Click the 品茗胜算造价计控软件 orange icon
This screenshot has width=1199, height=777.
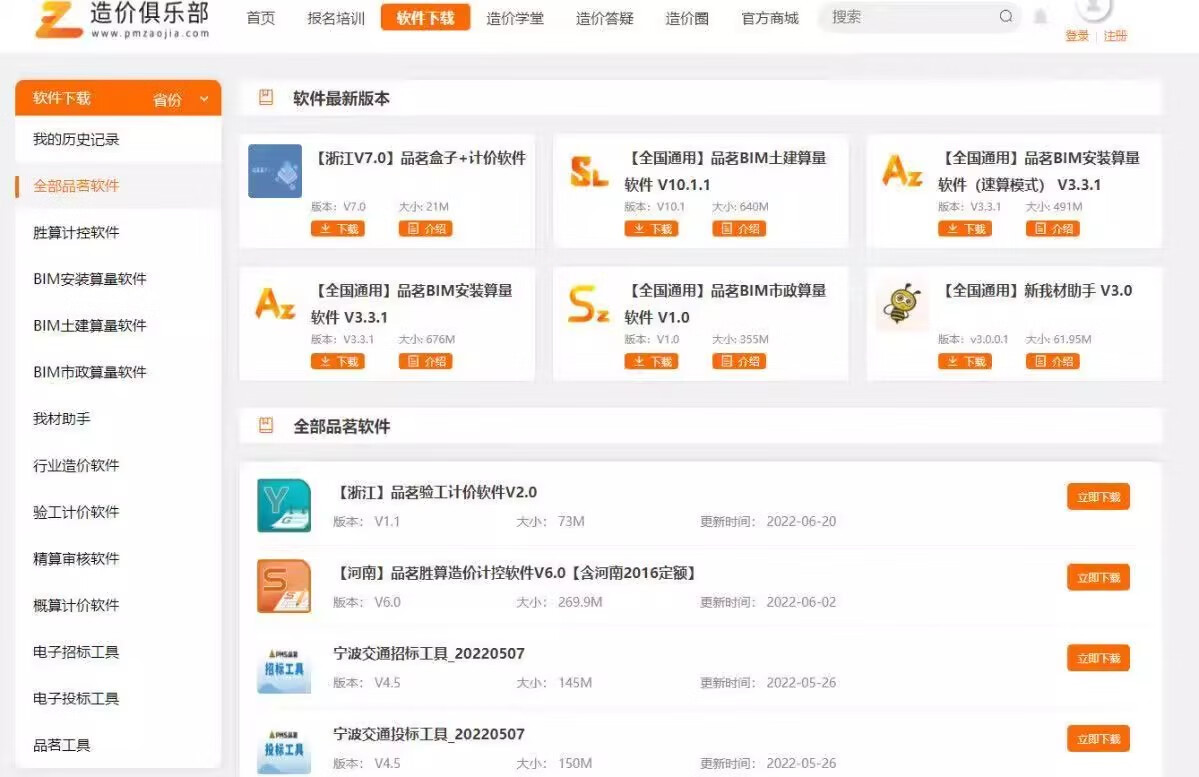[x=283, y=586]
